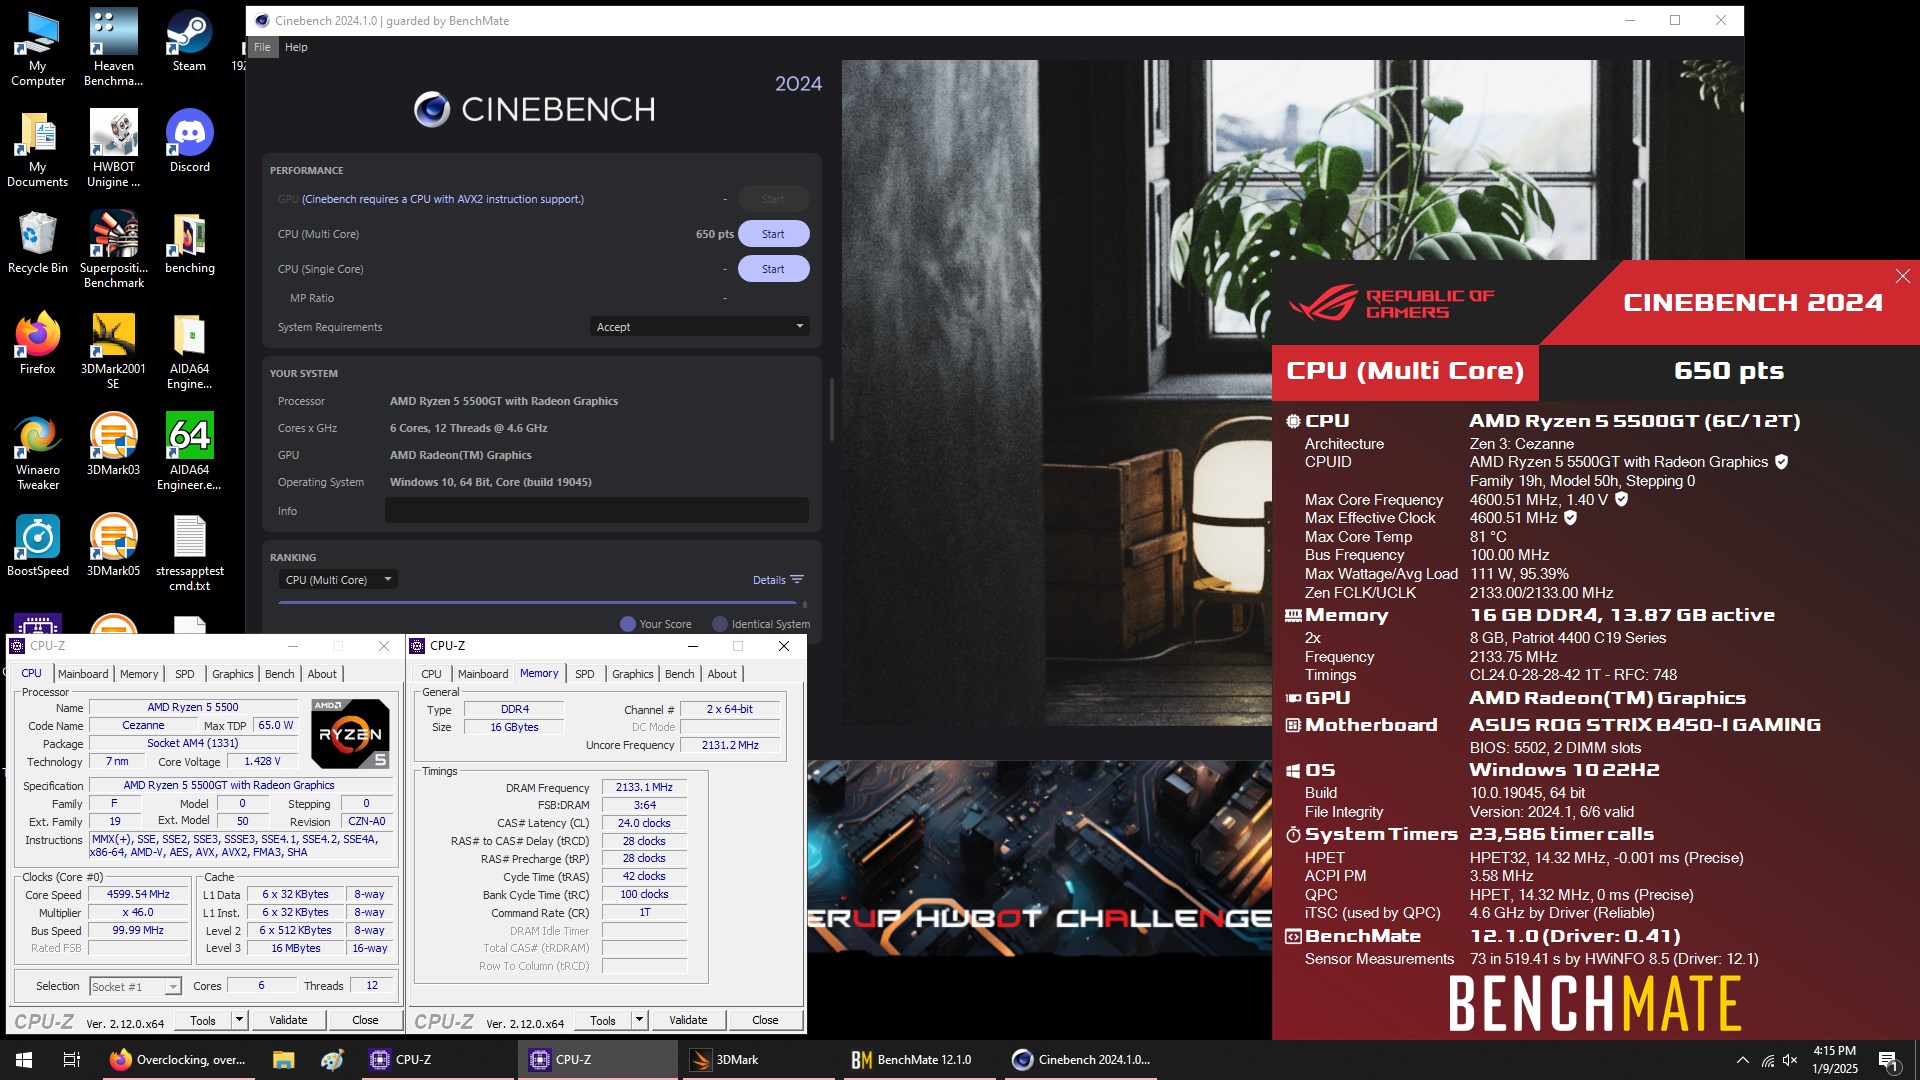This screenshot has width=1920, height=1080.
Task: Switch to Mainboard tab in left CPU-Z
Action: click(x=83, y=674)
